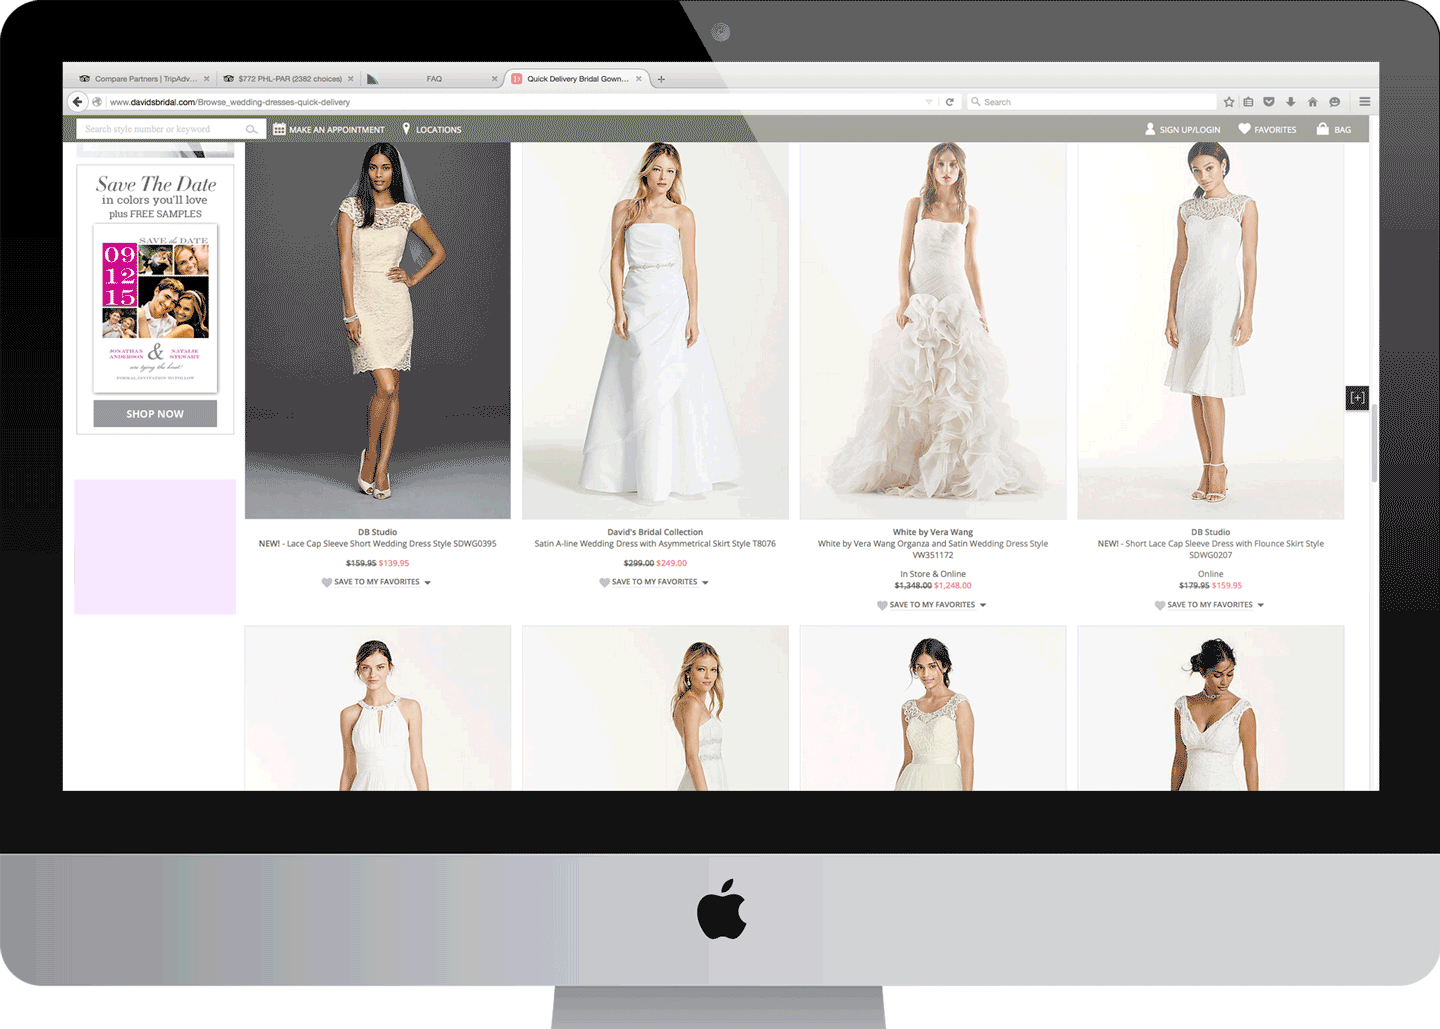The image size is (1440, 1029).
Task: Click heart to favorite the Vera Wang Organza dress
Action: point(882,605)
